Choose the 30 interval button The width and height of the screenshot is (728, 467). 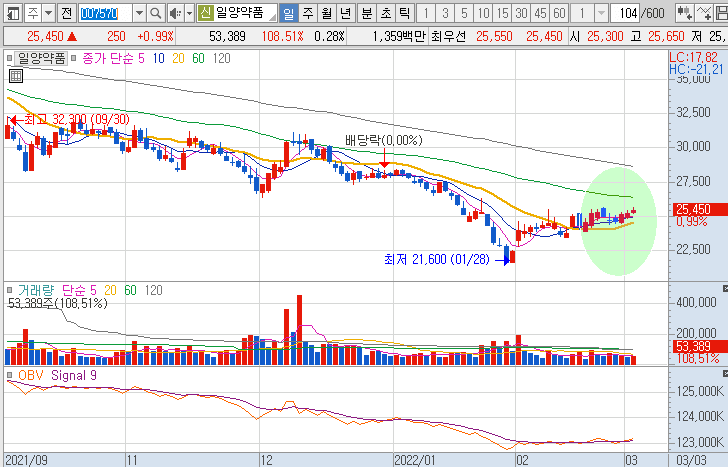[x=521, y=13]
